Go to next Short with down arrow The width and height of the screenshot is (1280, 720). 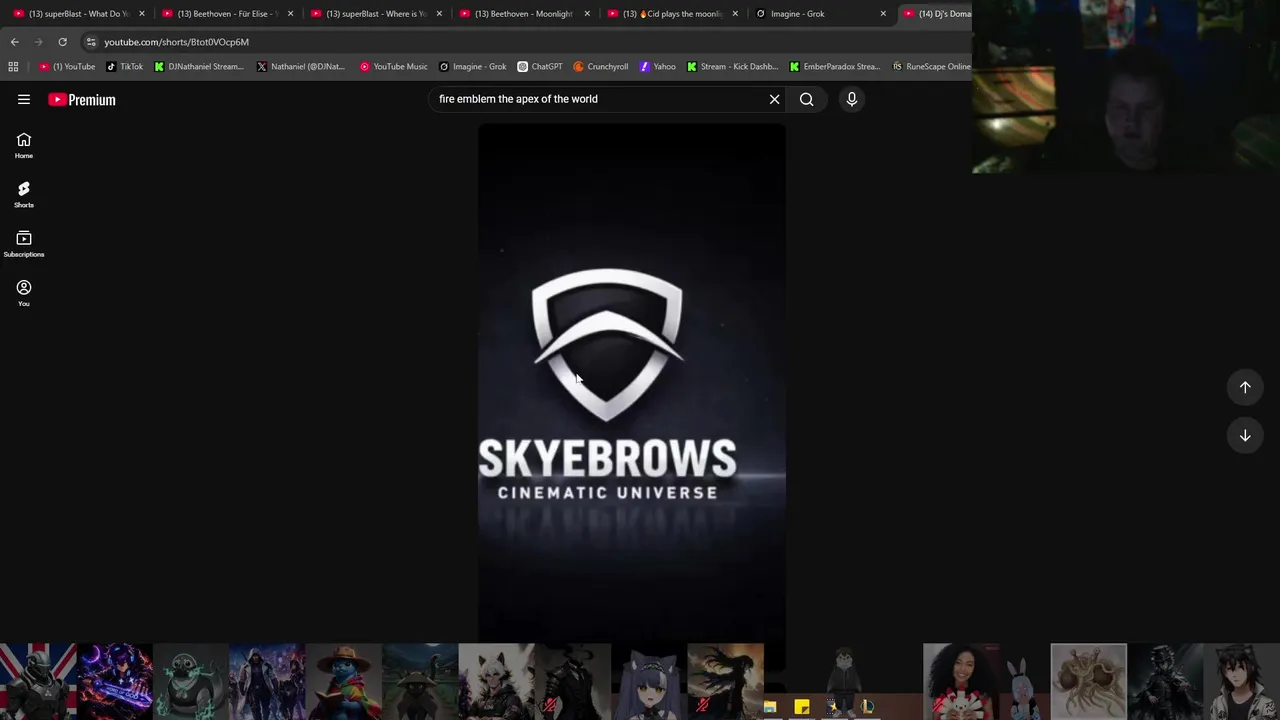[x=1245, y=436]
